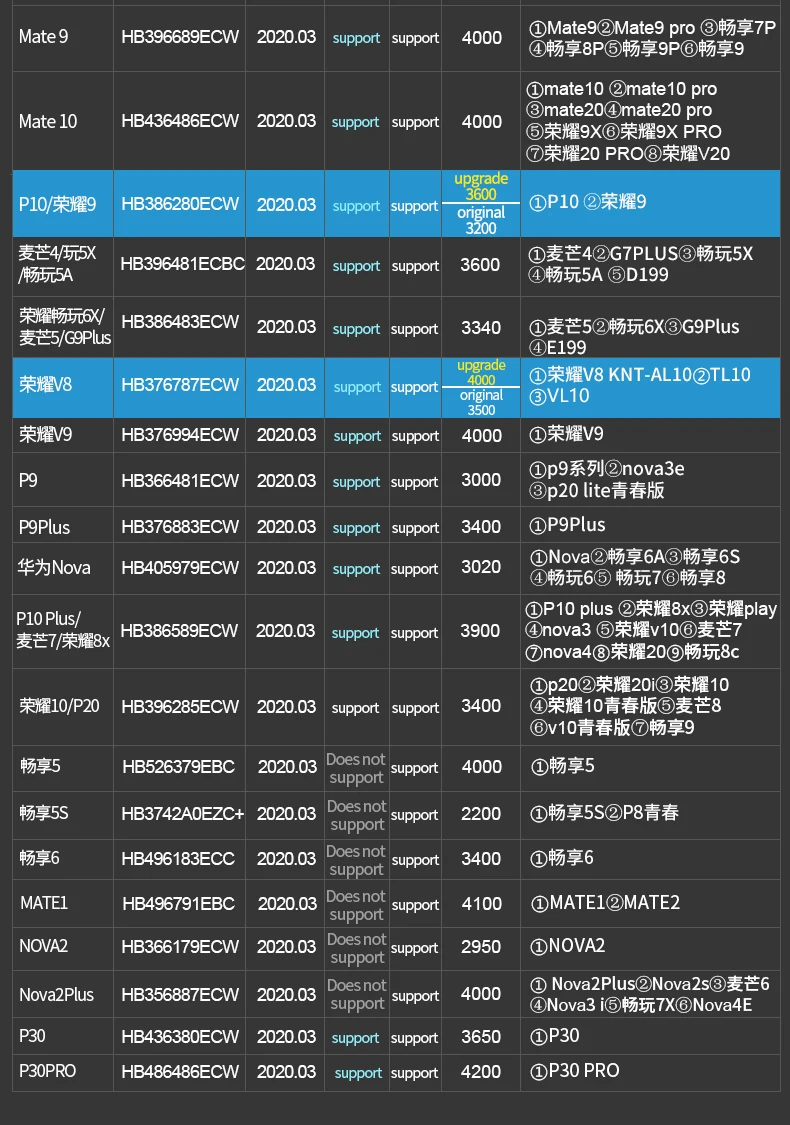Click battery code HB526379EBC
Image resolution: width=790 pixels, height=1125 pixels.
point(179,767)
